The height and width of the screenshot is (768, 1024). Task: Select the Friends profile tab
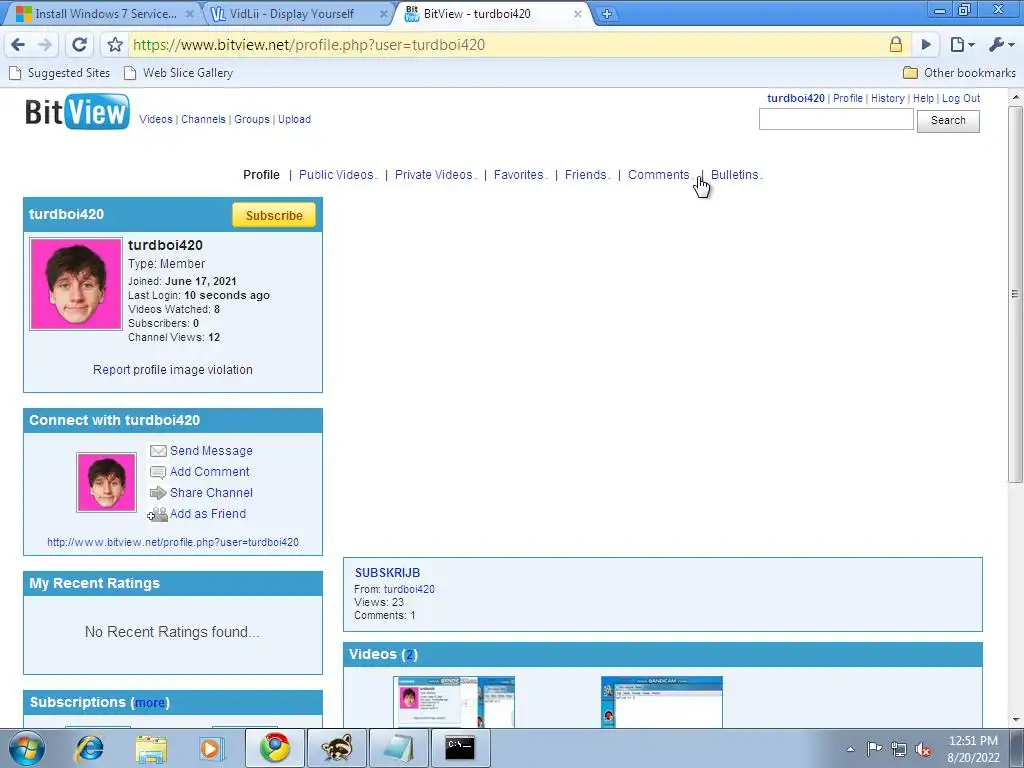click(586, 175)
